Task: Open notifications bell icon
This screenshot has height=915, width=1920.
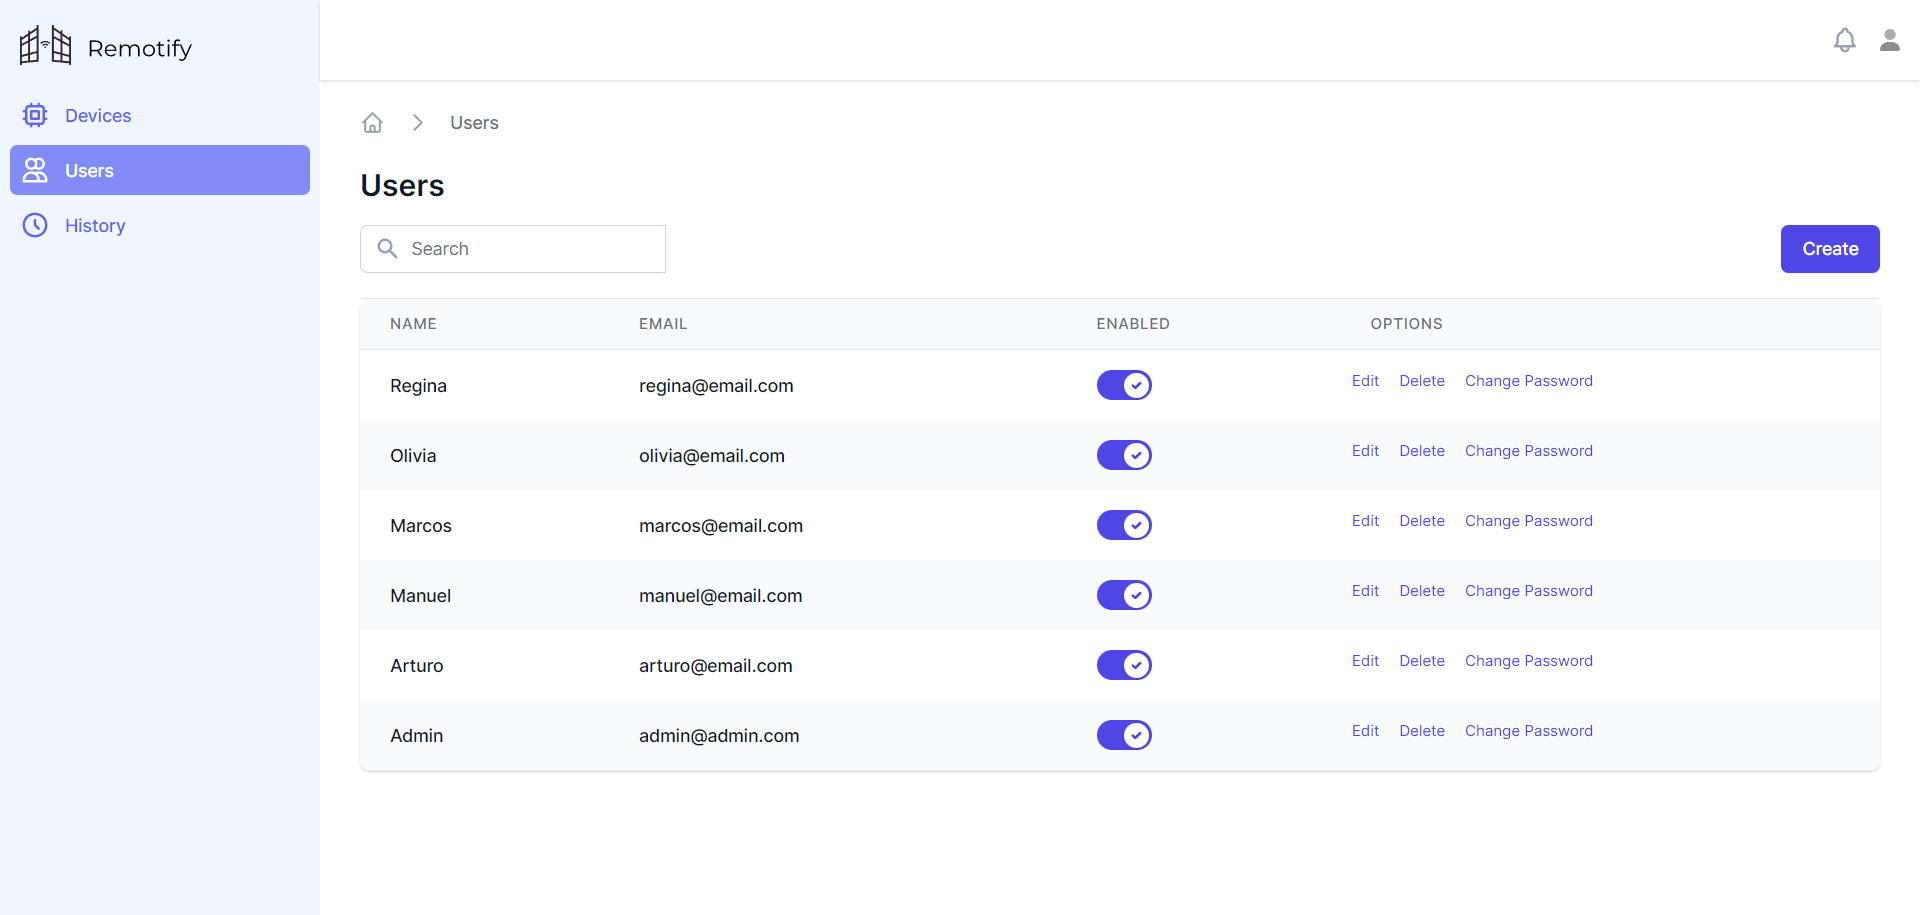Action: pyautogui.click(x=1845, y=40)
